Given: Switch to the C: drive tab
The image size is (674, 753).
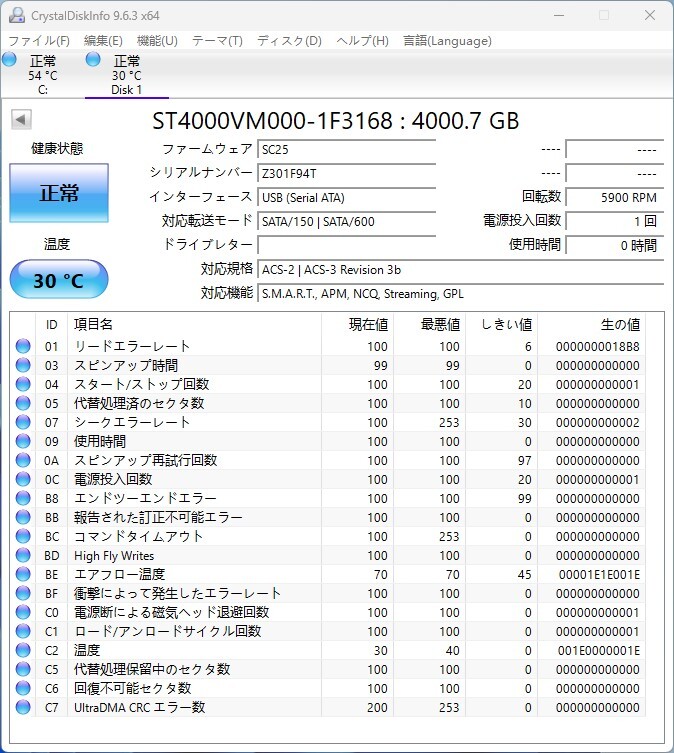Looking at the screenshot, I should pos(42,74).
